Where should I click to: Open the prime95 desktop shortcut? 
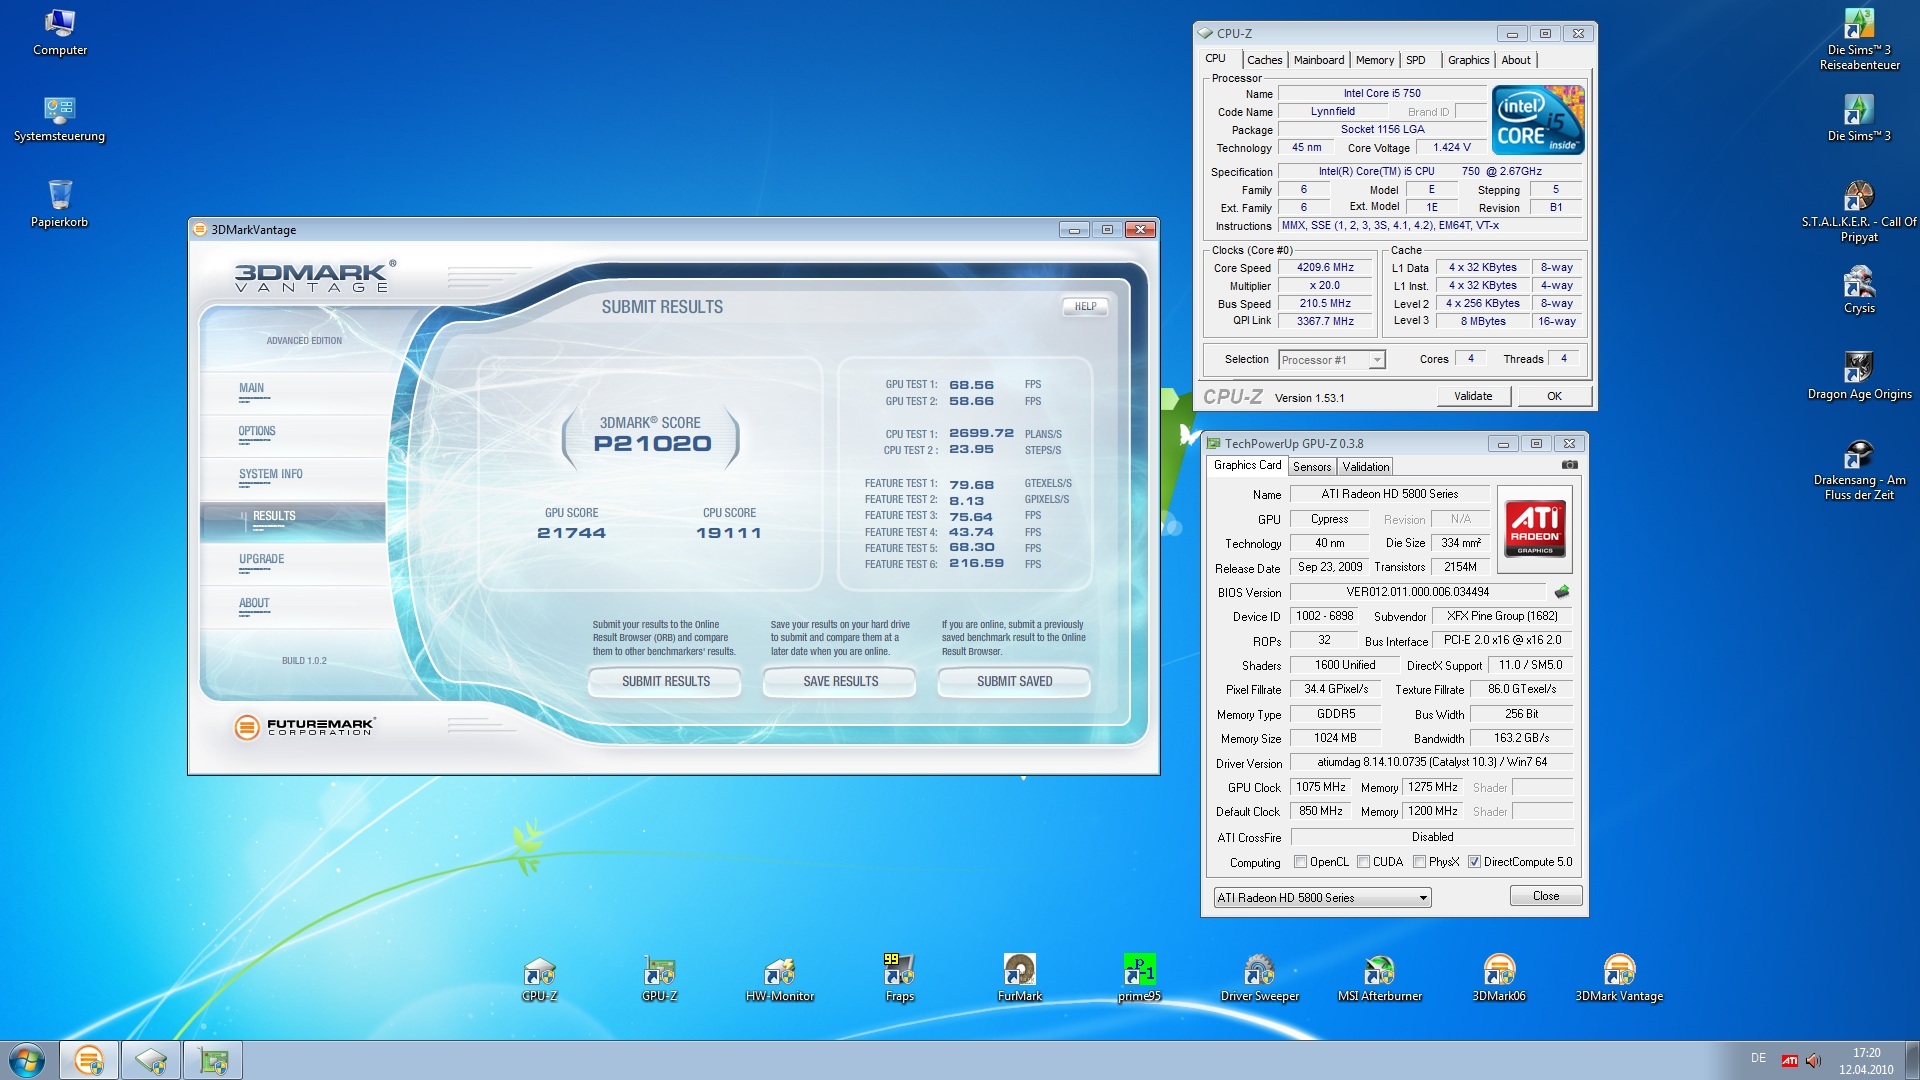tap(1140, 978)
